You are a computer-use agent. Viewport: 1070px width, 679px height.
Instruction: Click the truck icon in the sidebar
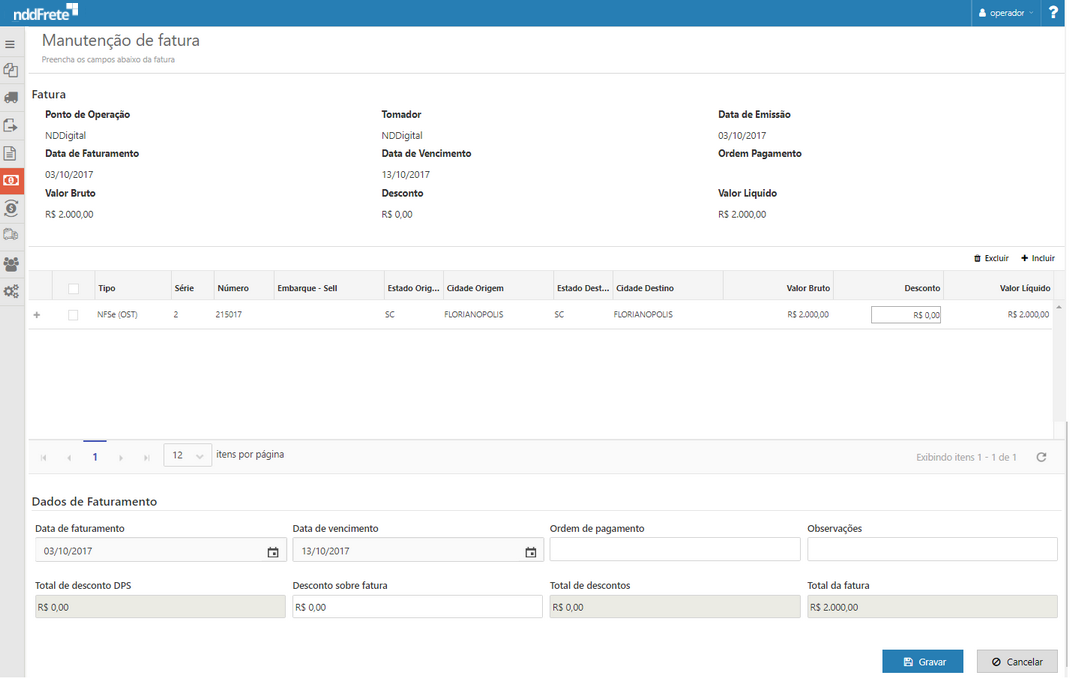tap(11, 98)
